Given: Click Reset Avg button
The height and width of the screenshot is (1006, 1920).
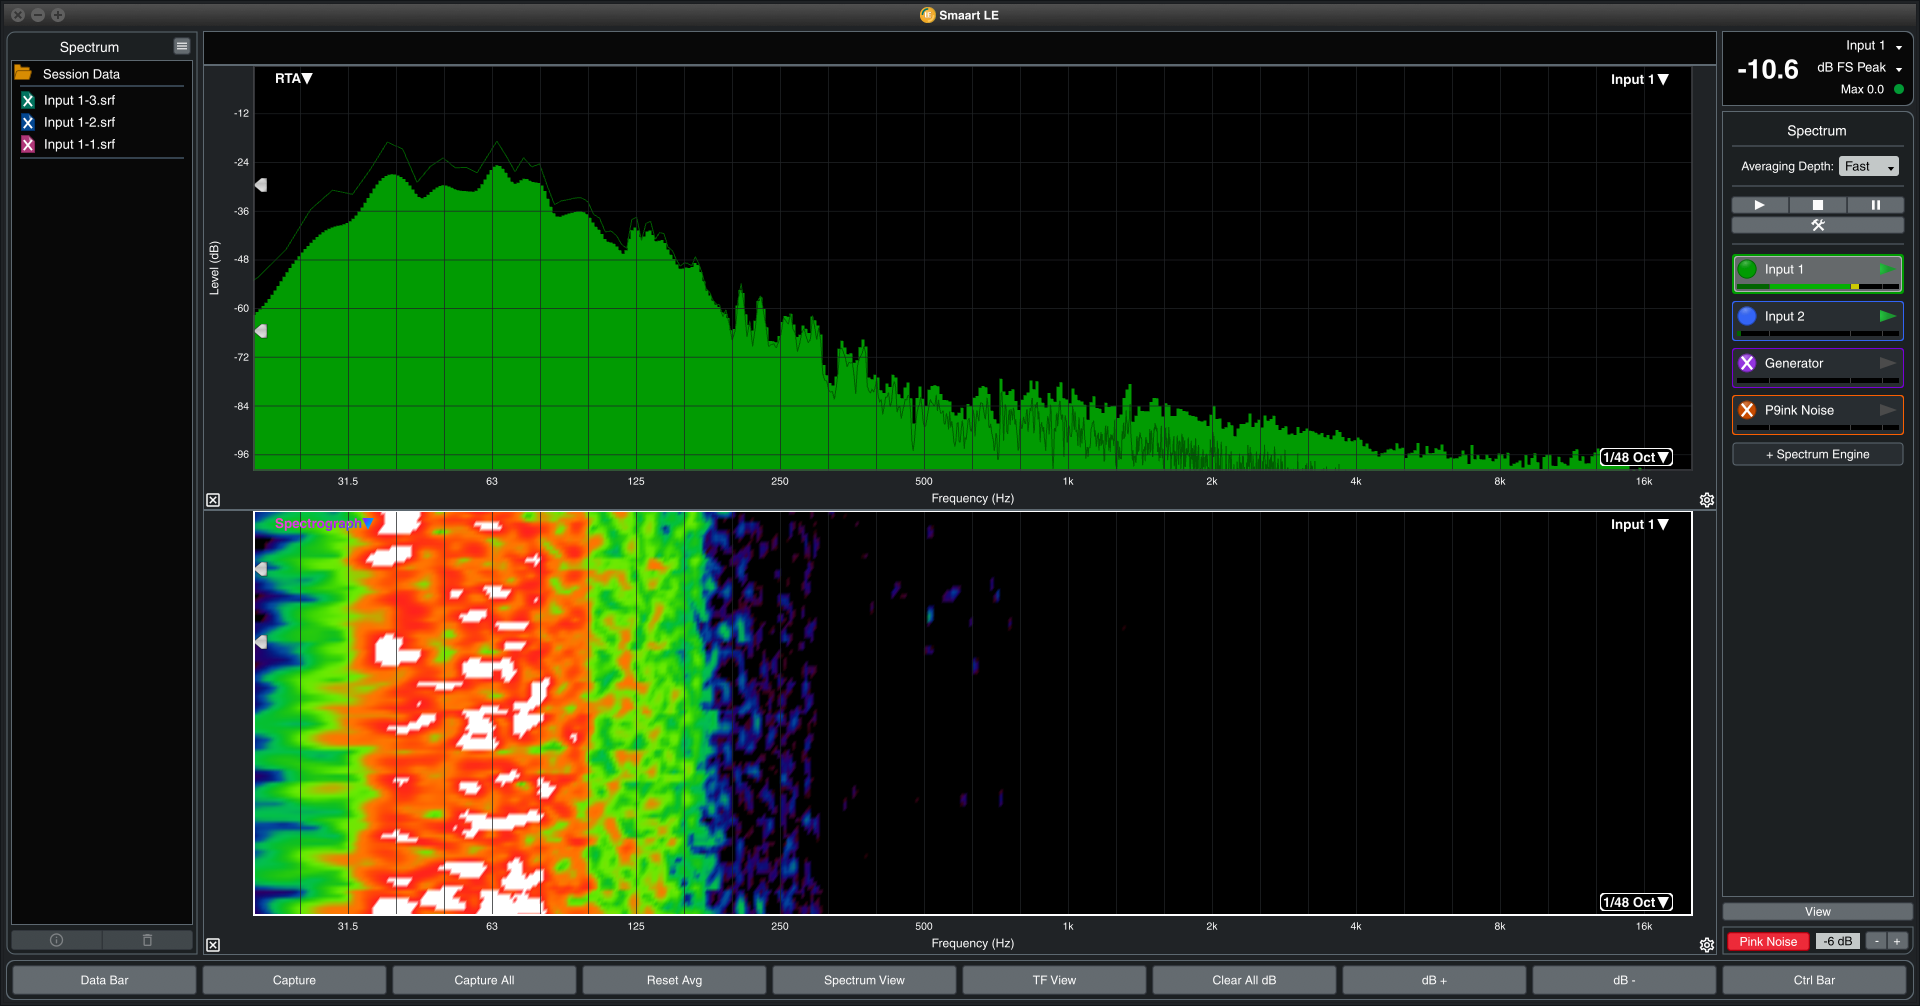Looking at the screenshot, I should [x=674, y=980].
